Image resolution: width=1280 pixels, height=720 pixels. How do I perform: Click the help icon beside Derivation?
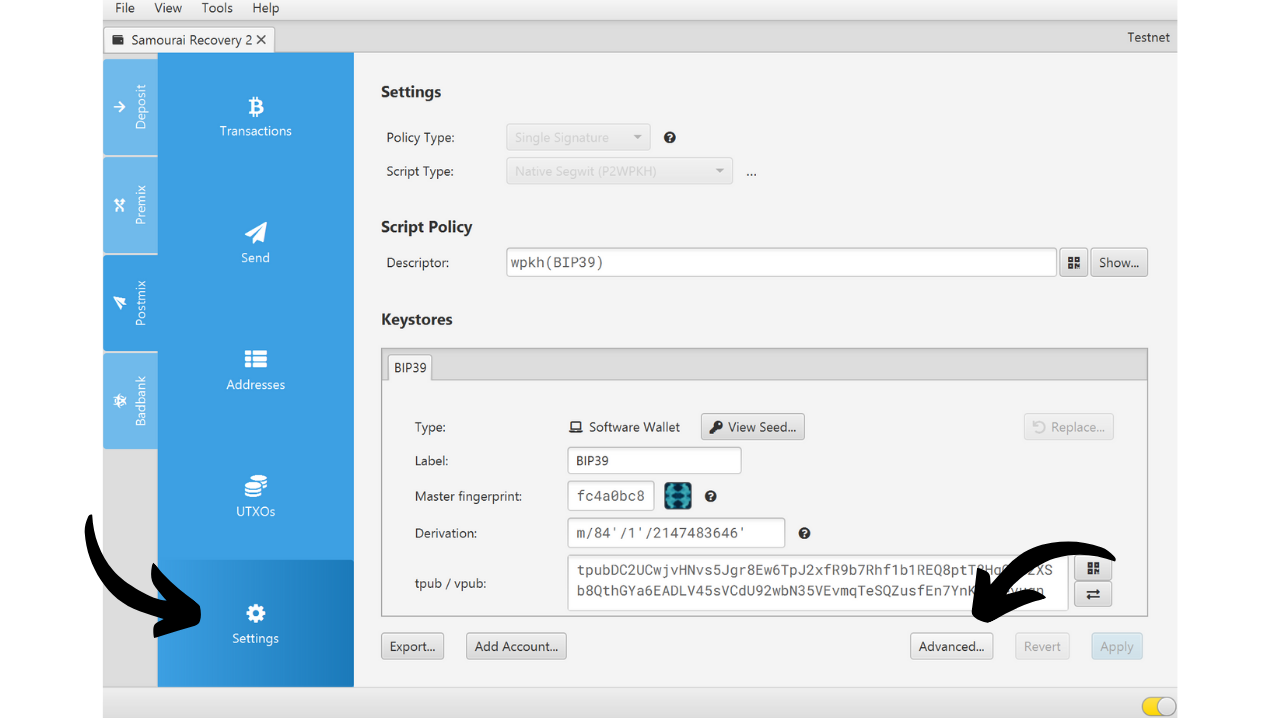pos(804,533)
